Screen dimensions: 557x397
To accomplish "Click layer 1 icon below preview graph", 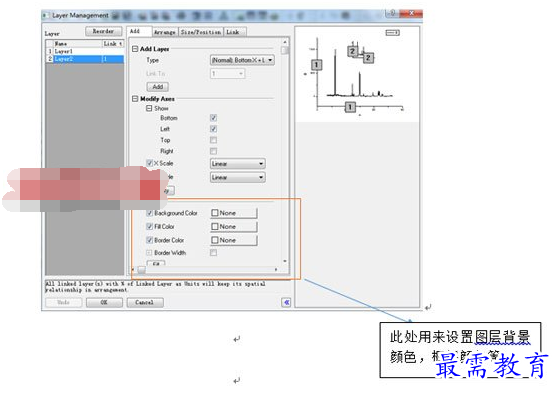I will coord(350,107).
